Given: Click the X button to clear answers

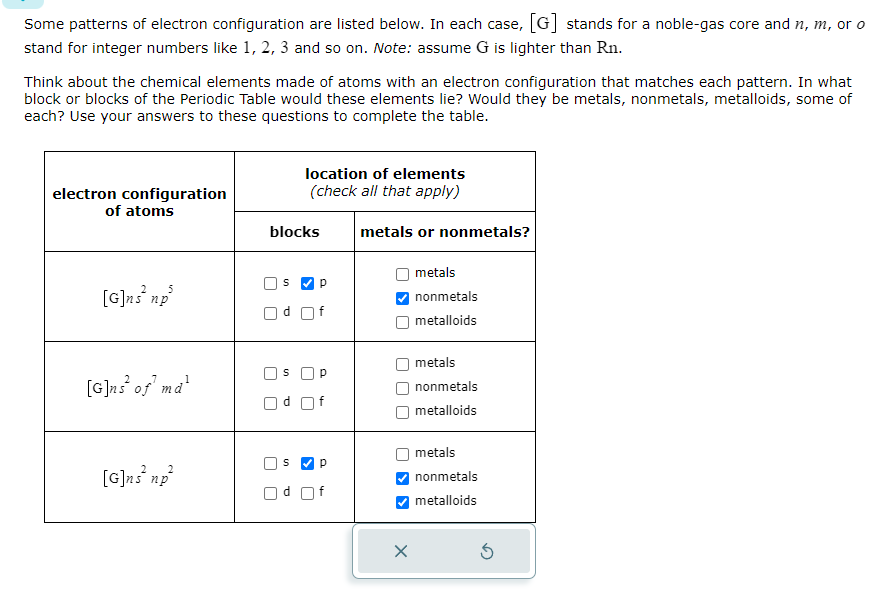Looking at the screenshot, I should point(403,551).
